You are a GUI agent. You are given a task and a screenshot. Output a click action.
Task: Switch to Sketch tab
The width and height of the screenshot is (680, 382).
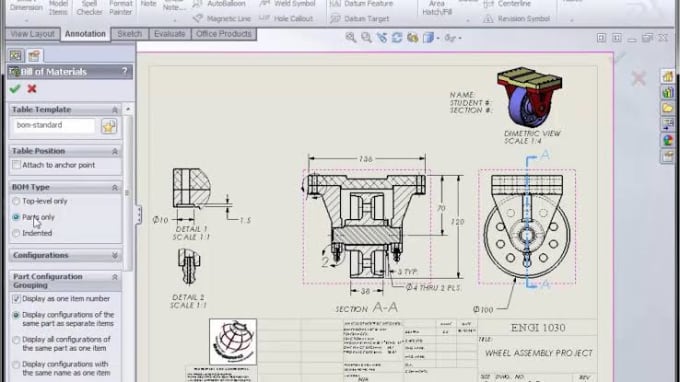(x=129, y=34)
